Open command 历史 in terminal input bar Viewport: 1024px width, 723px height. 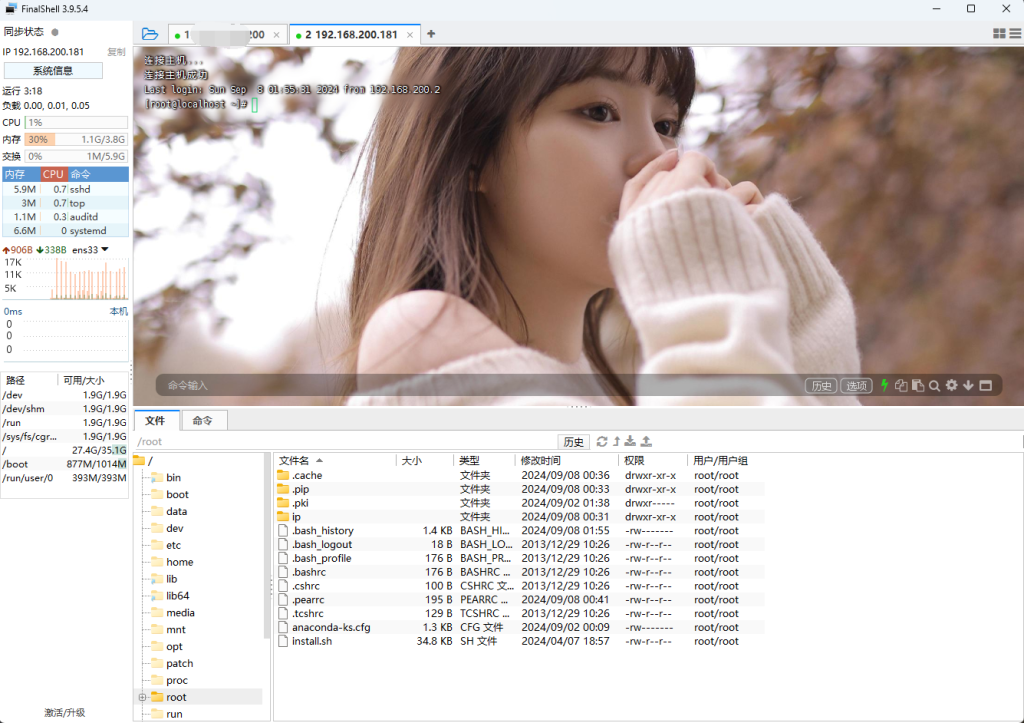click(x=821, y=386)
